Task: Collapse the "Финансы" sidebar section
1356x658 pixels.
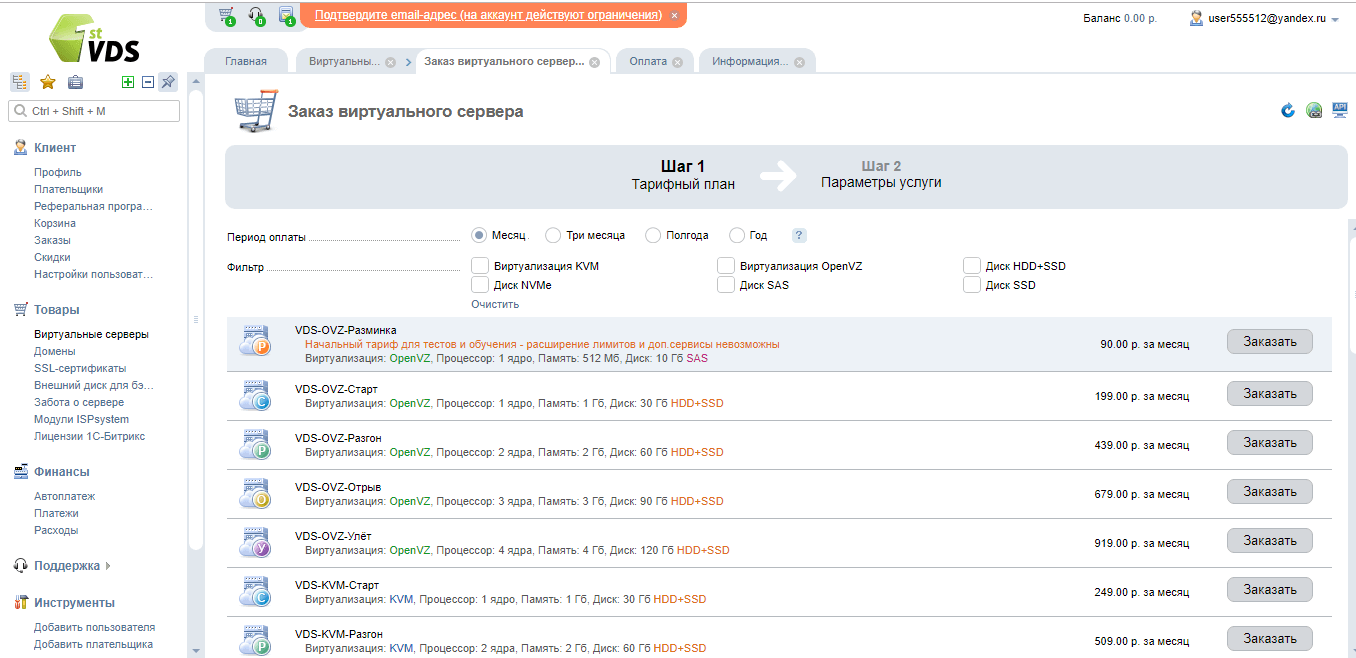Action: [x=62, y=472]
